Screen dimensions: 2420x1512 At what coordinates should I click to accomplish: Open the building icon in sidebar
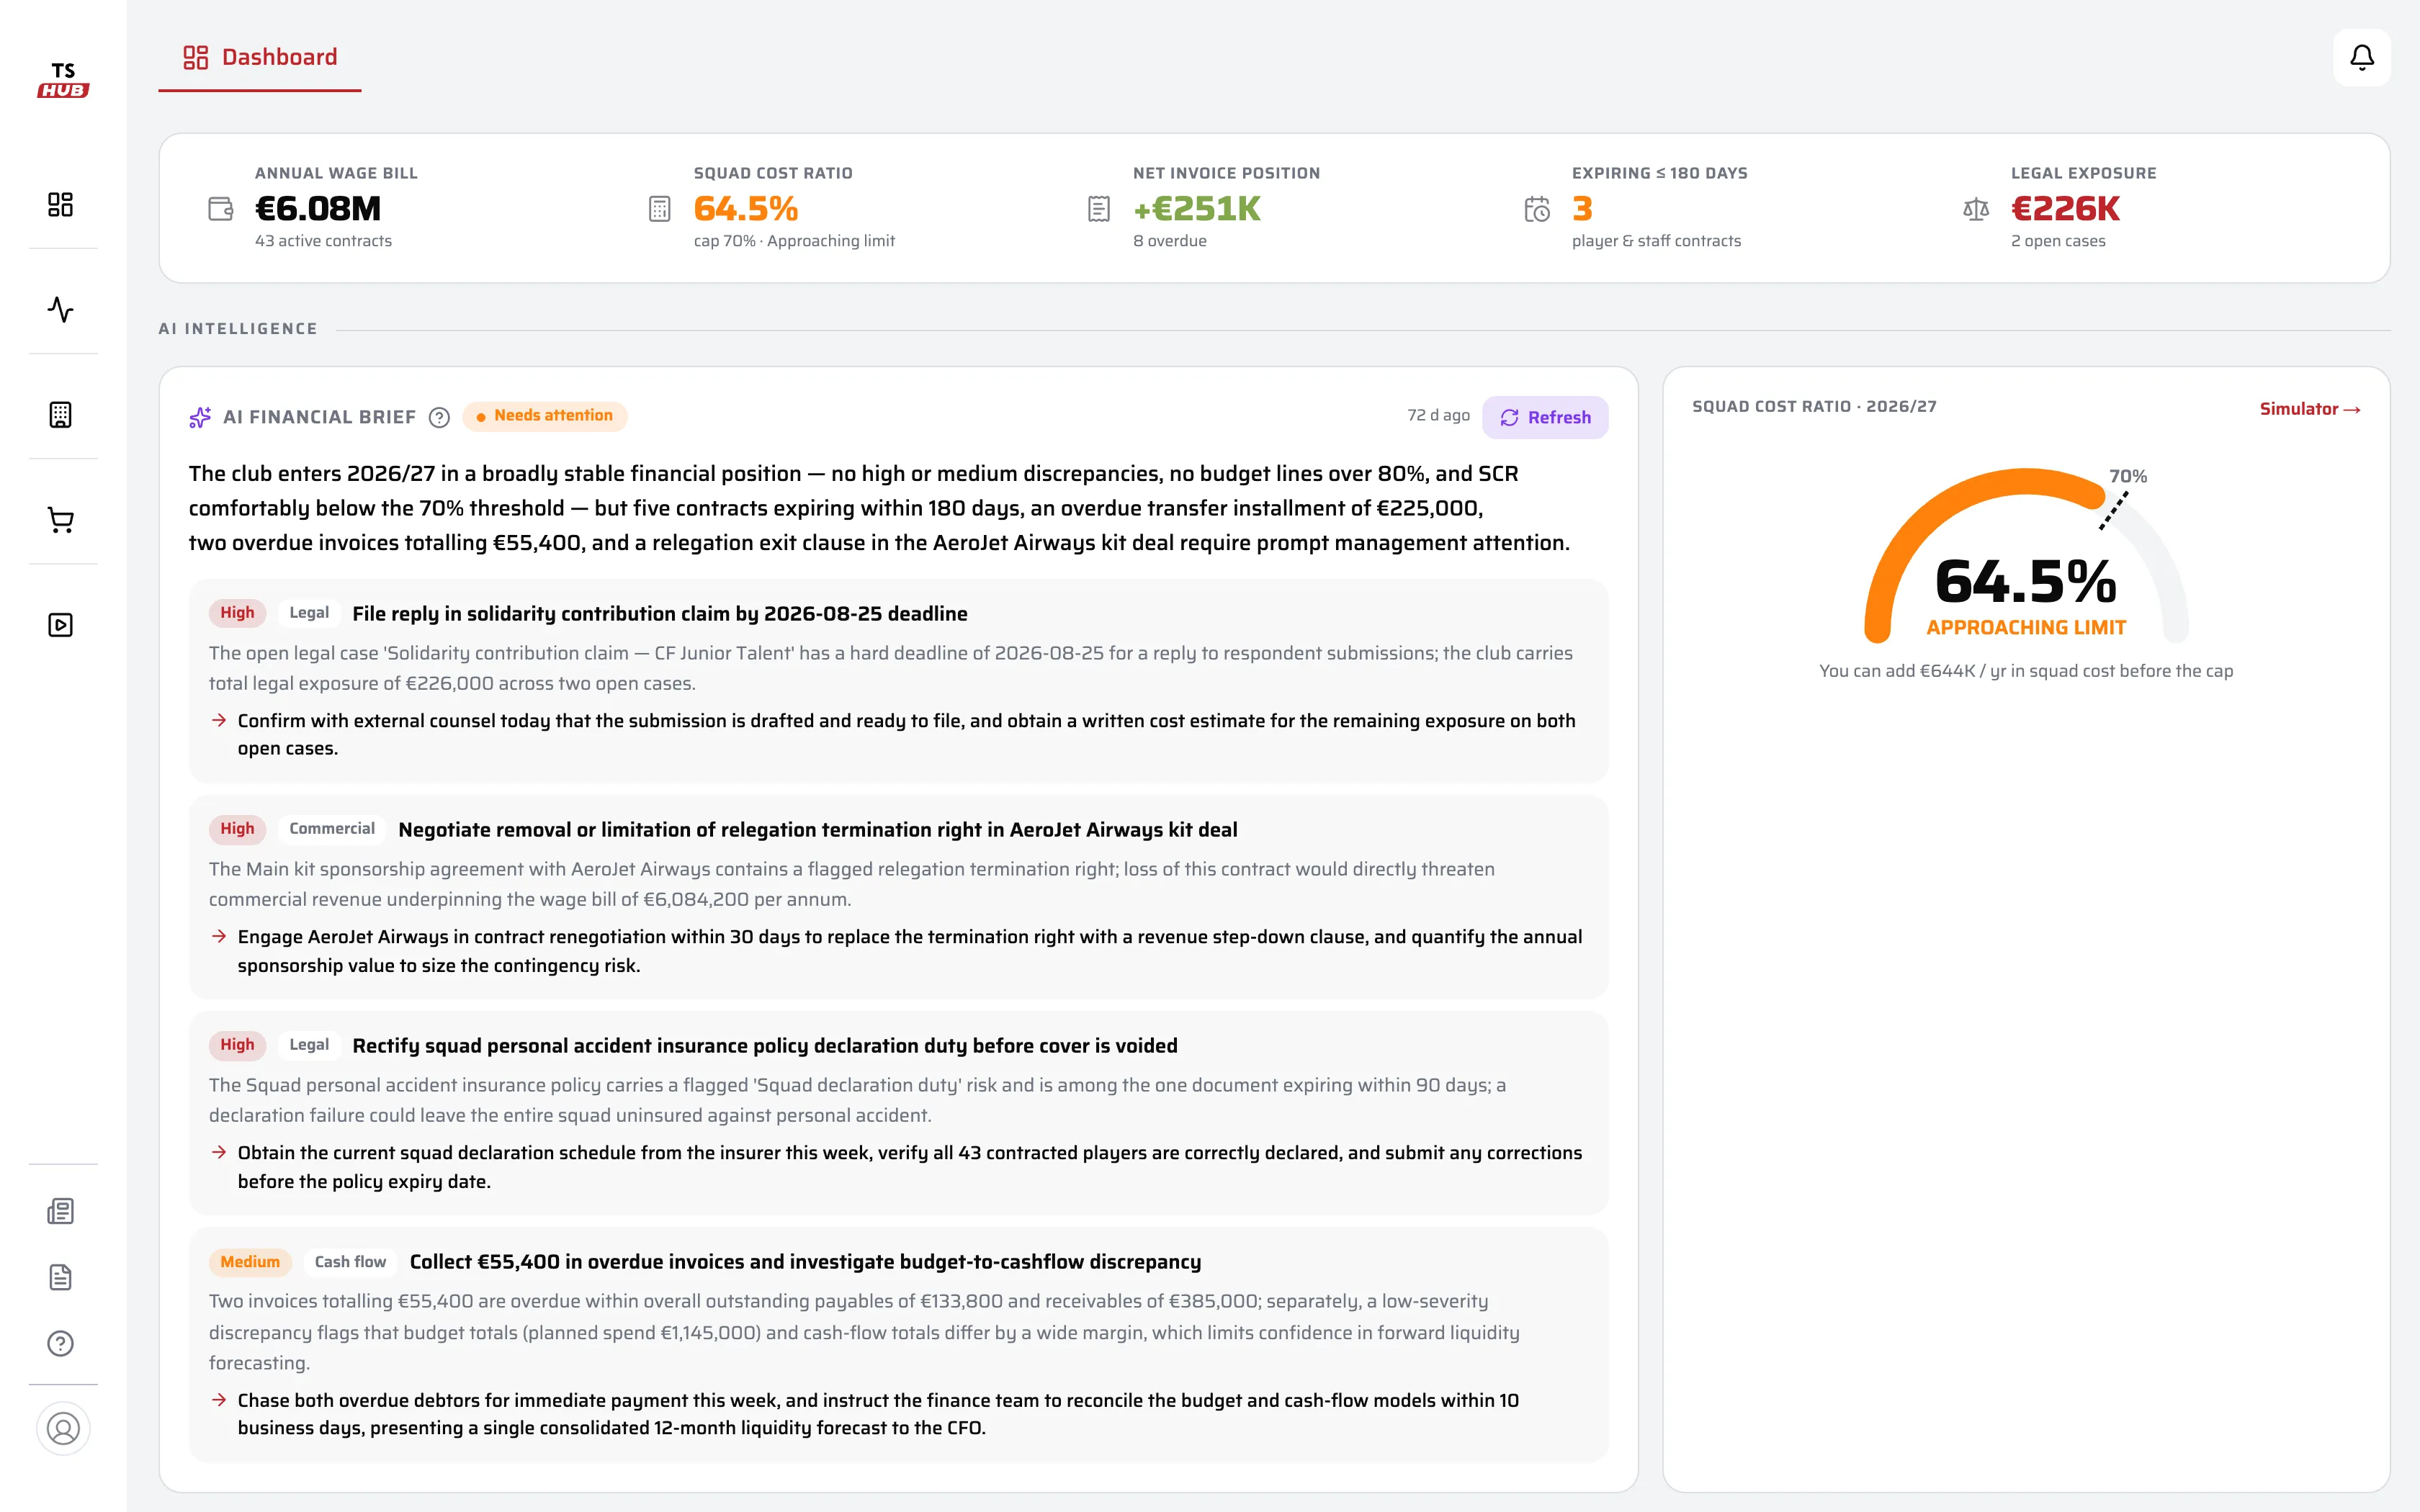coord(61,415)
